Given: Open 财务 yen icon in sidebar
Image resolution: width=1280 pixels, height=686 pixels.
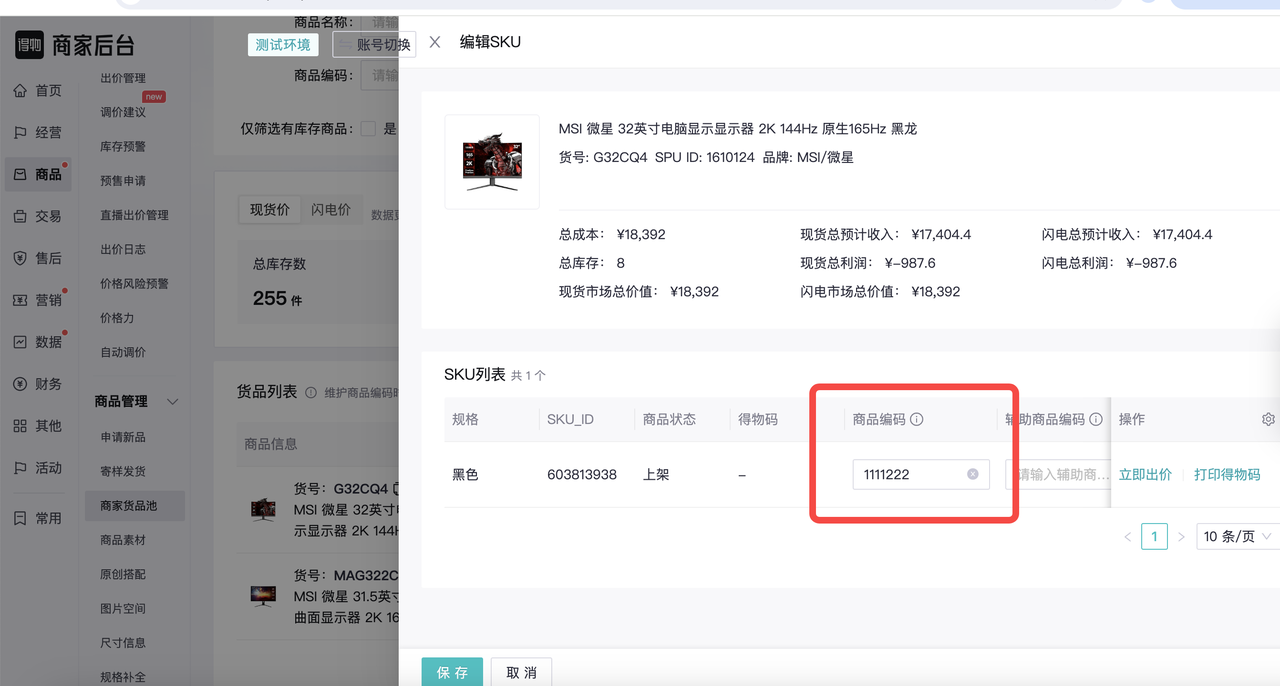Looking at the screenshot, I should click(20, 385).
